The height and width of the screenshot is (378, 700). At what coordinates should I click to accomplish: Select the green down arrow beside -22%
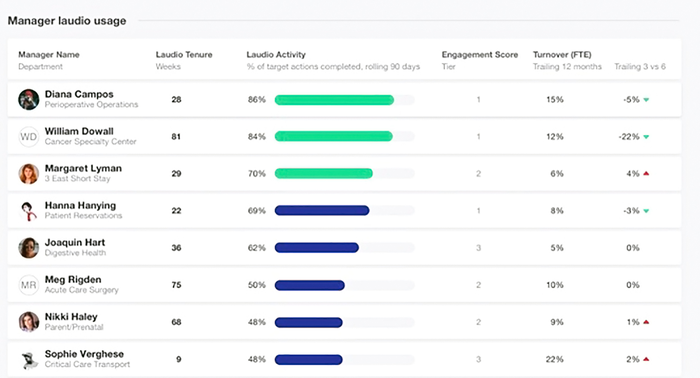pyautogui.click(x=646, y=137)
